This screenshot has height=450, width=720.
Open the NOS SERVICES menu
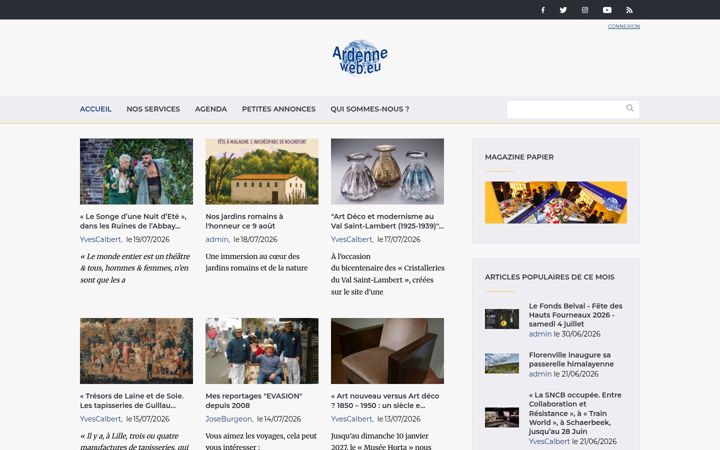point(153,109)
